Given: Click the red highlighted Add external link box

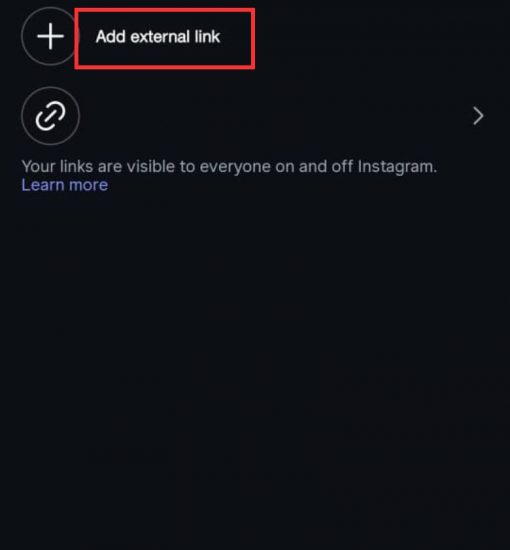Looking at the screenshot, I should (165, 39).
